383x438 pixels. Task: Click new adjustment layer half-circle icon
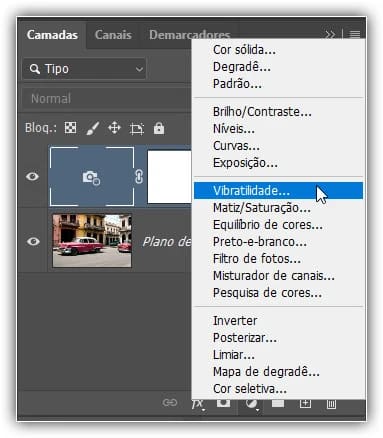pyautogui.click(x=251, y=404)
